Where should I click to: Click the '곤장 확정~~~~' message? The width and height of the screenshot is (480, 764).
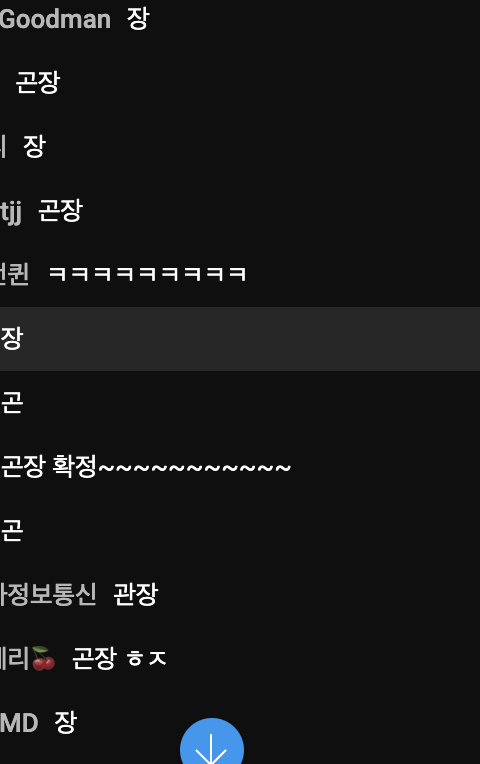[x=146, y=466]
